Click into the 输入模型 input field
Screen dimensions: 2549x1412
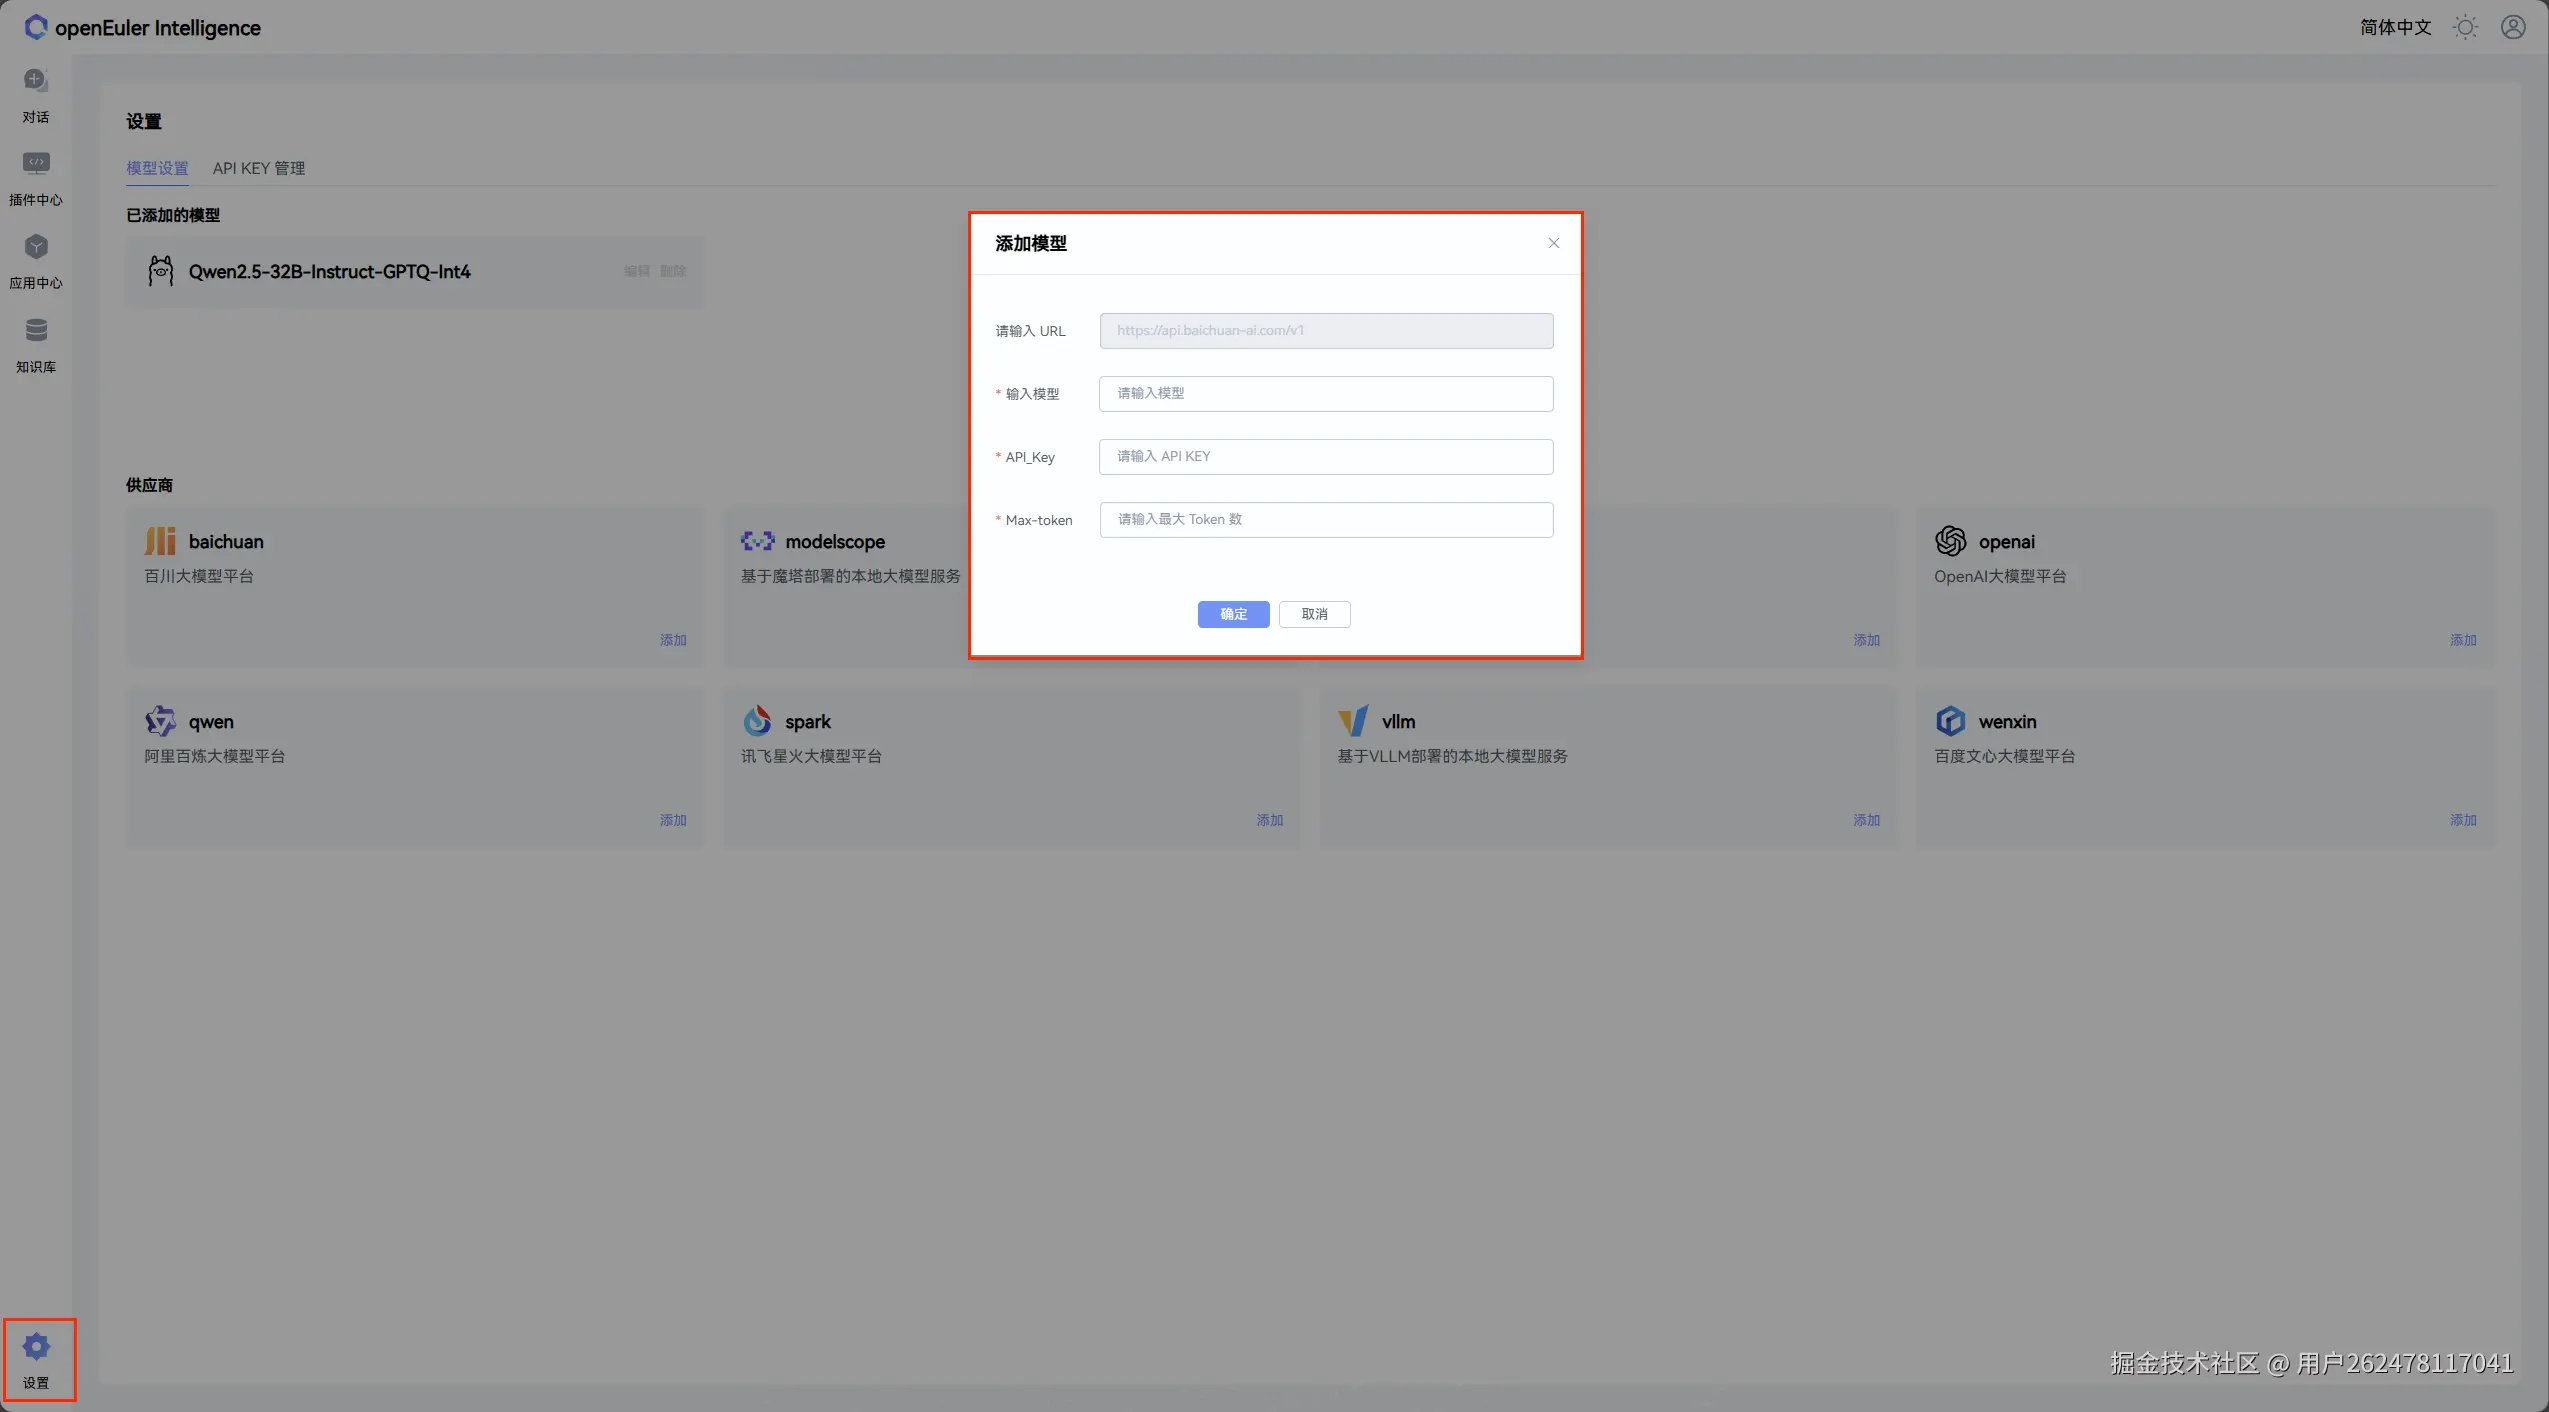point(1325,394)
